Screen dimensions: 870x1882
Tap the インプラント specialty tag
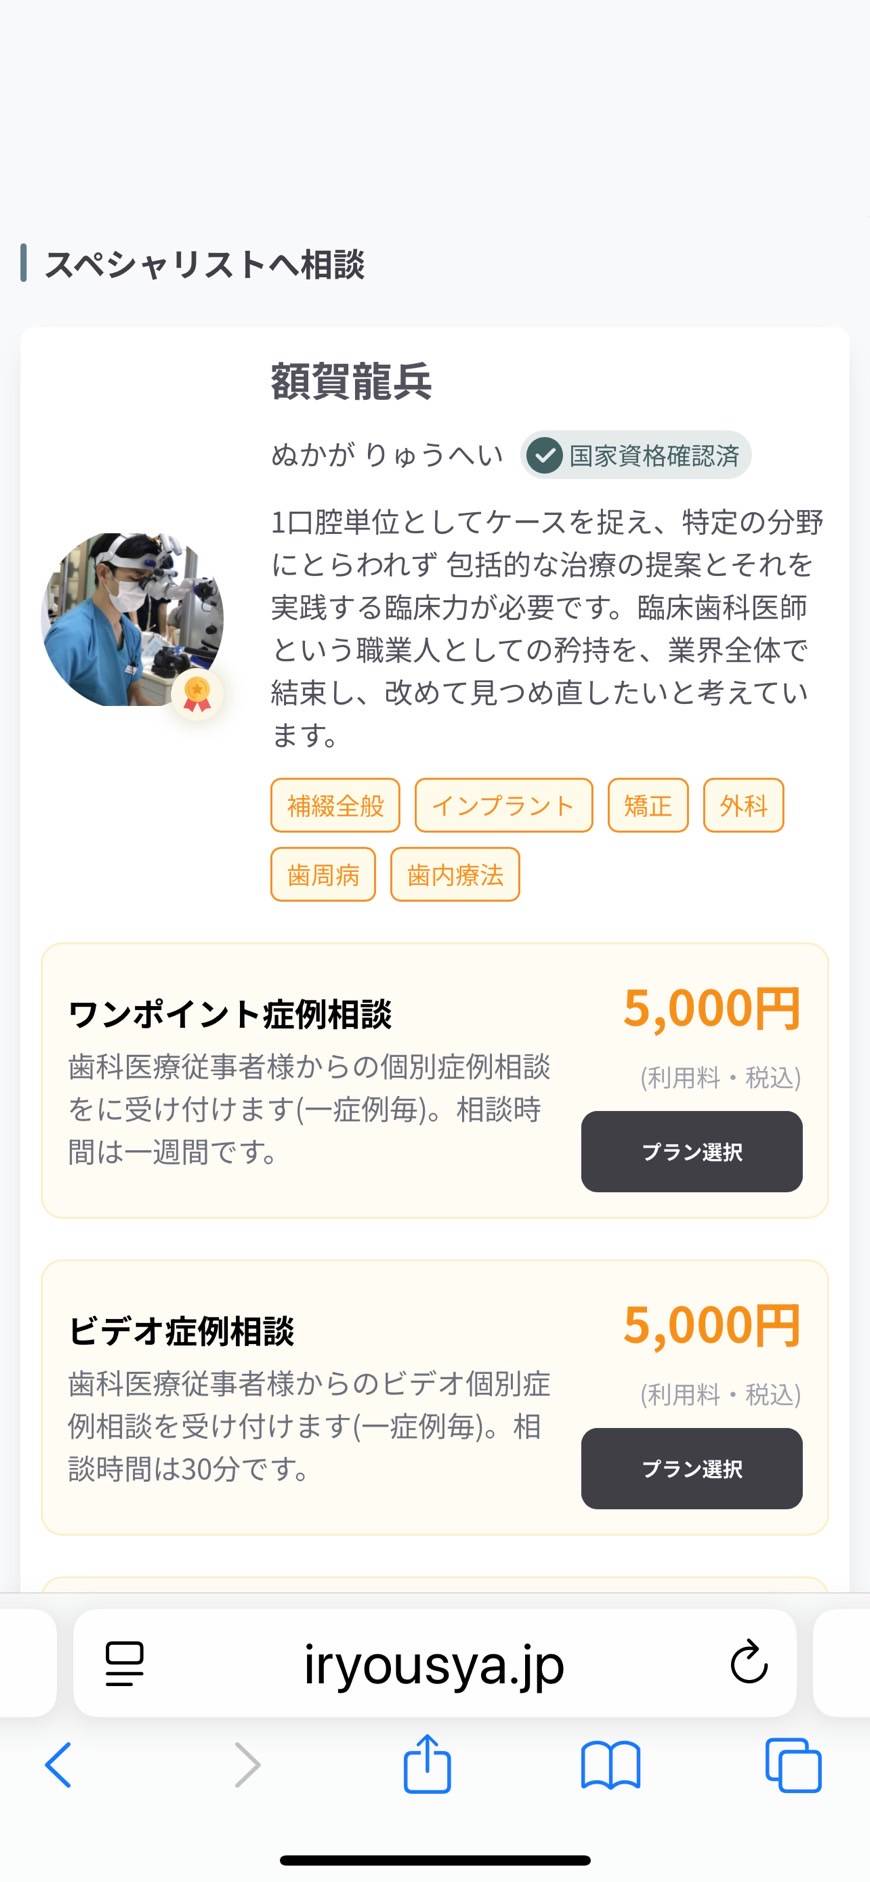[503, 806]
